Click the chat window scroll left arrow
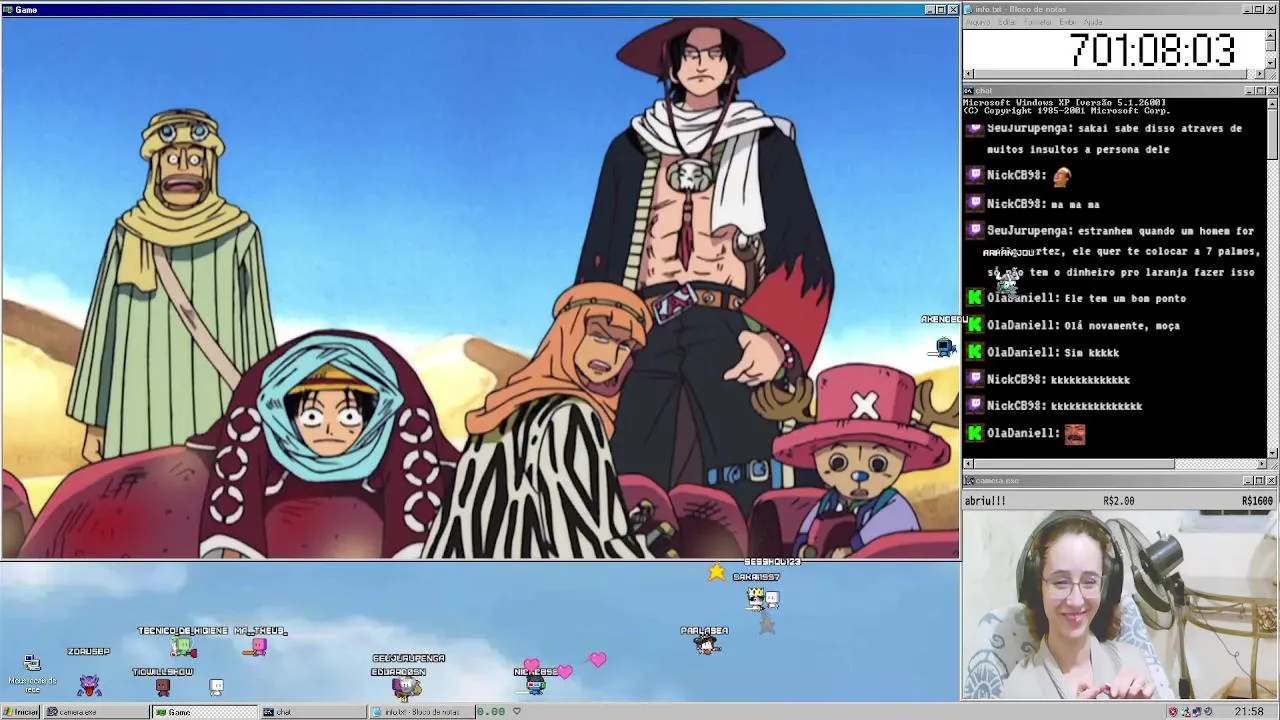1280x720 pixels. pos(968,464)
